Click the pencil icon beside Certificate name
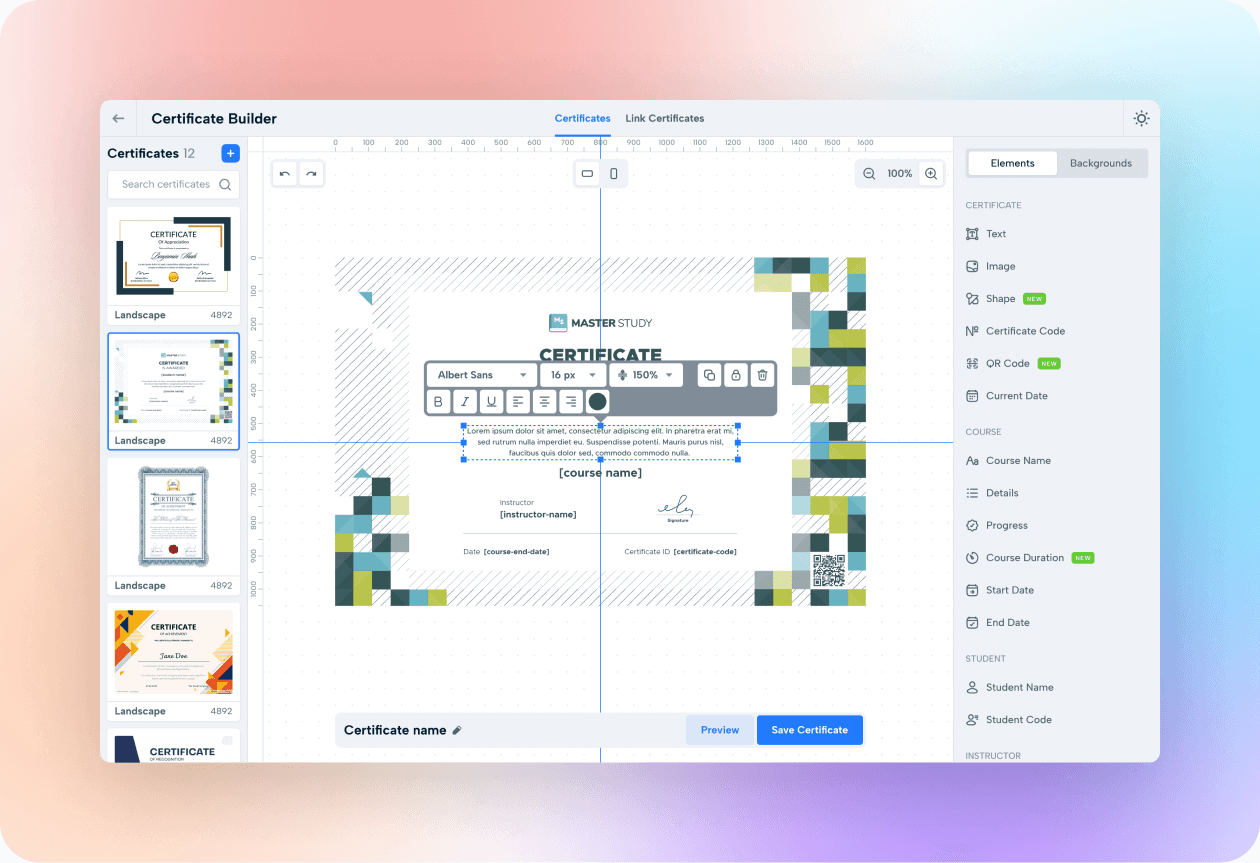 pos(457,731)
